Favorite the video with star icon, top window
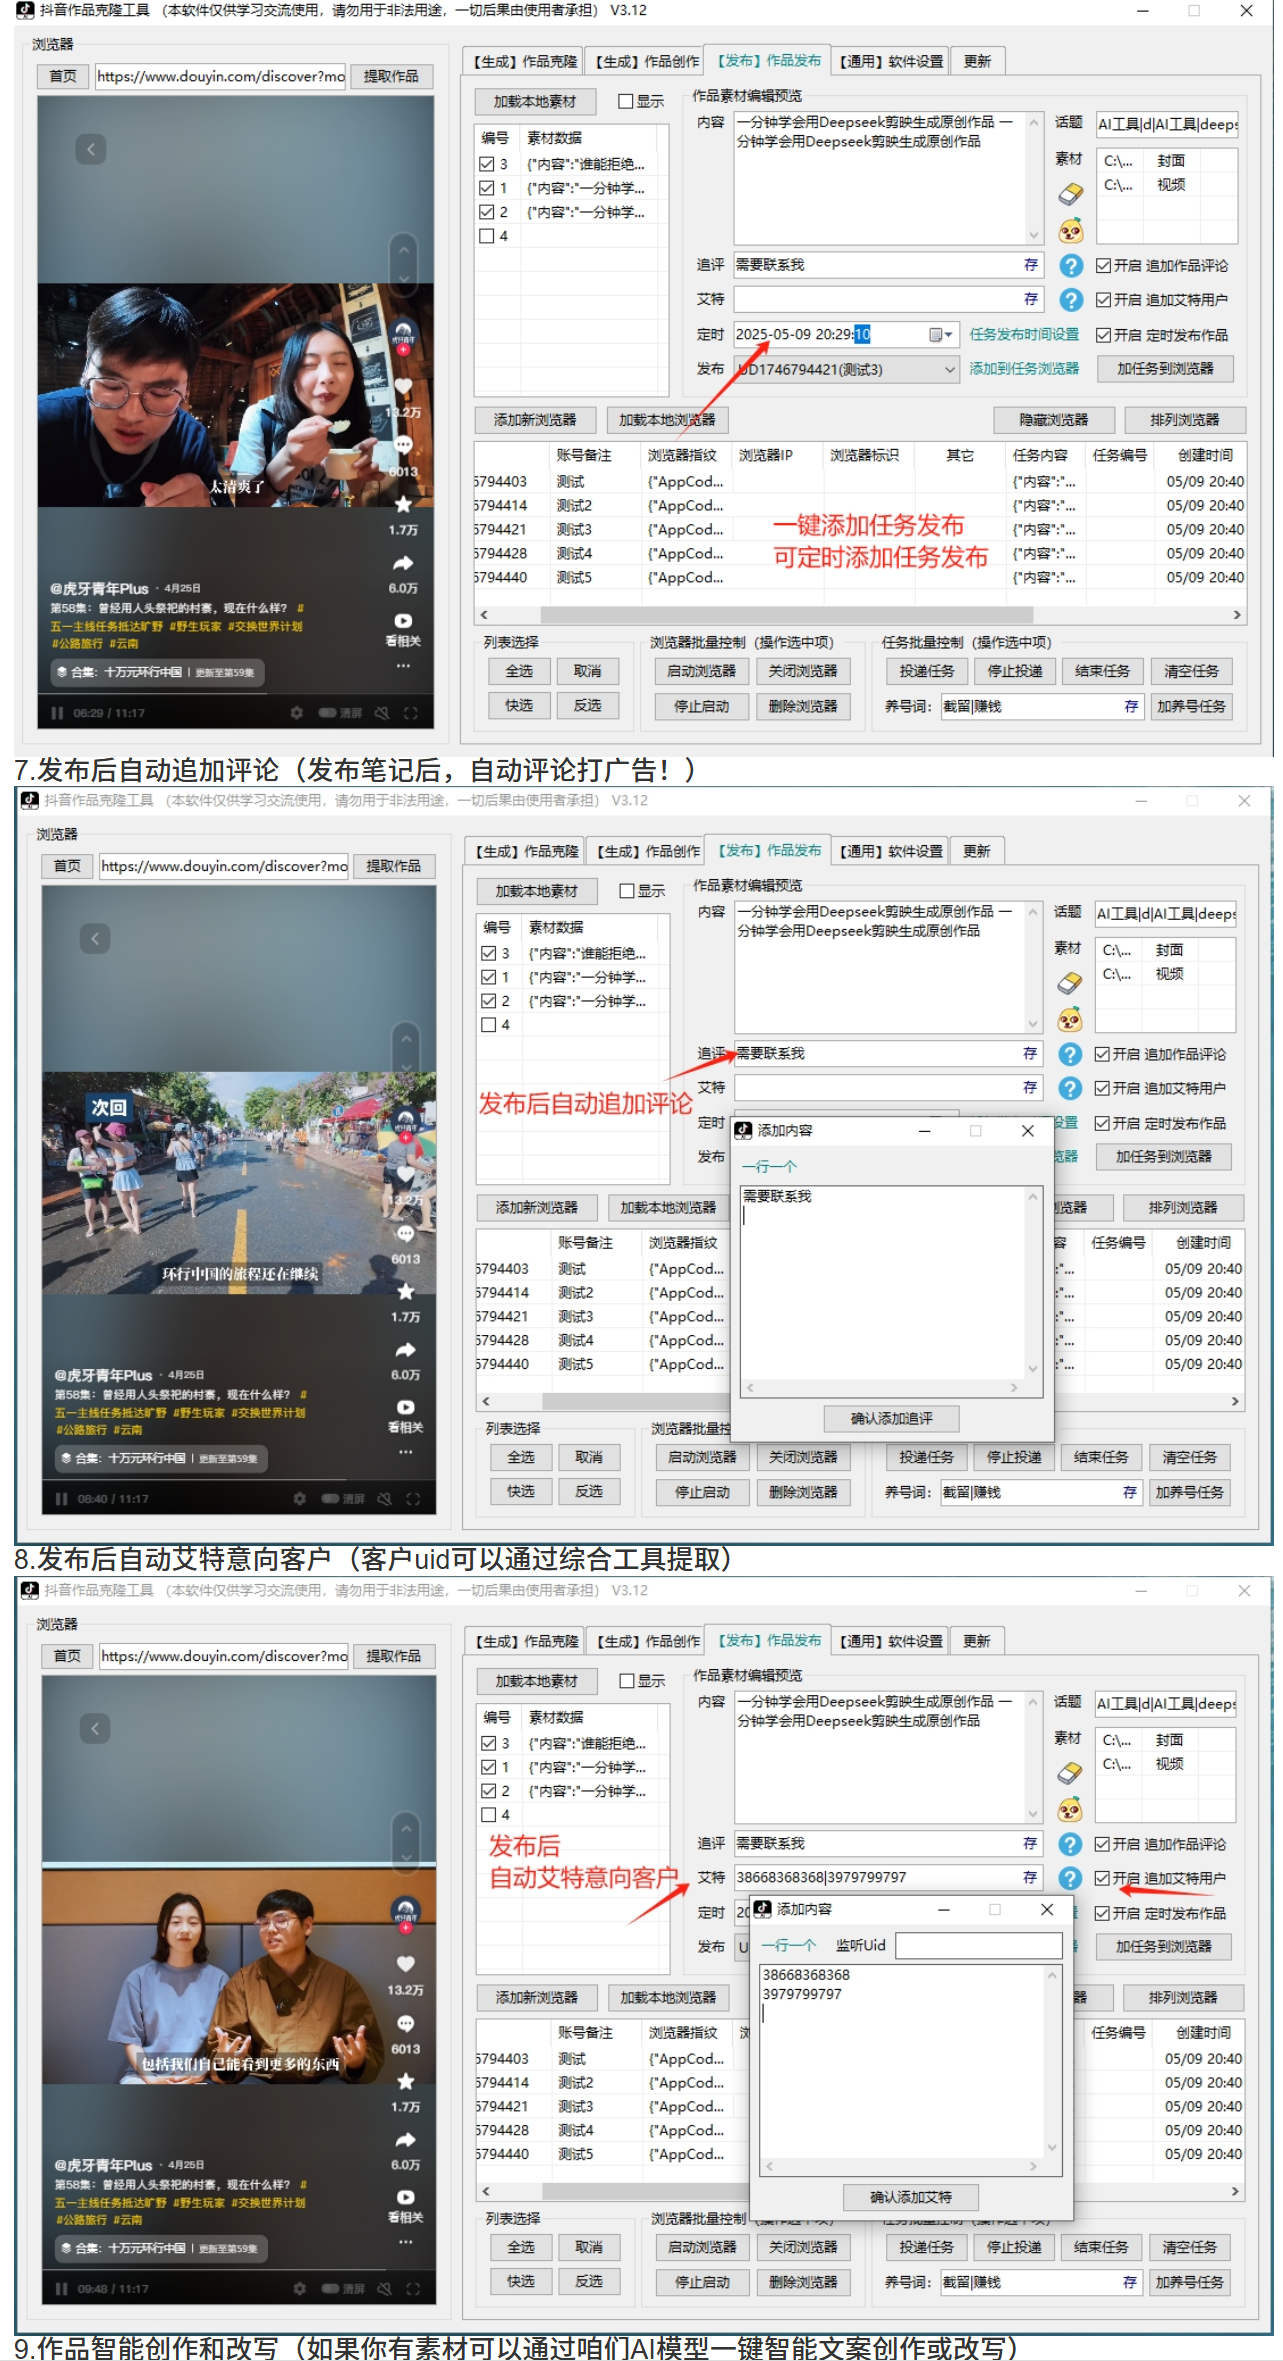Image resolution: width=1283 pixels, height=2361 pixels. point(403,503)
